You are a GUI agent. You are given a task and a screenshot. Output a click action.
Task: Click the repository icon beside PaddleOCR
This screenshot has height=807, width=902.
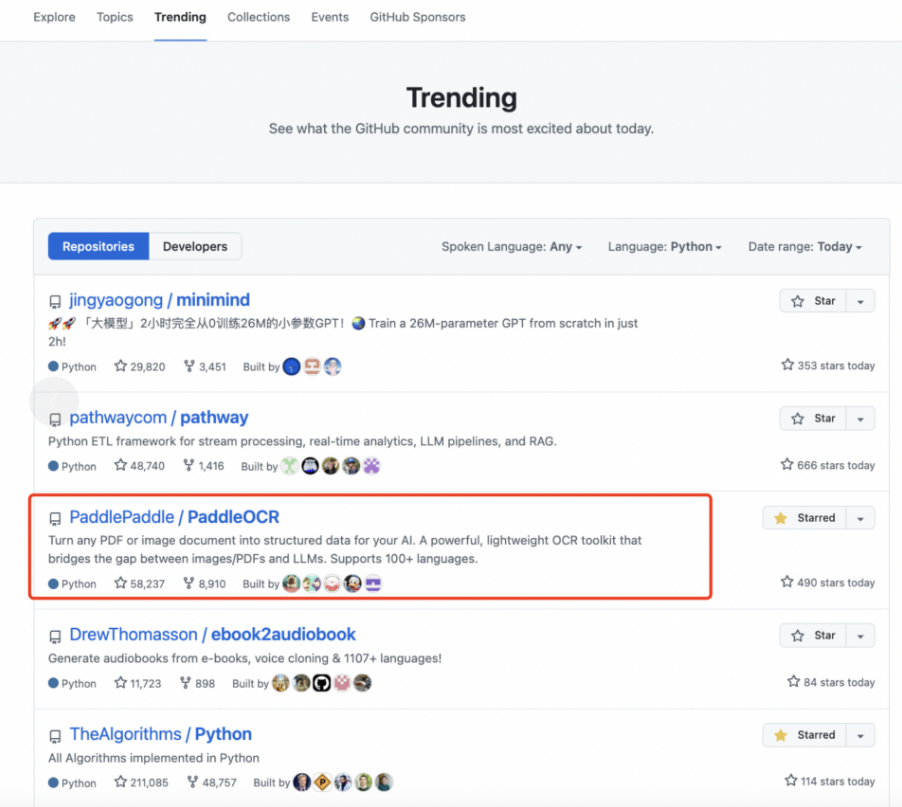tap(55, 518)
